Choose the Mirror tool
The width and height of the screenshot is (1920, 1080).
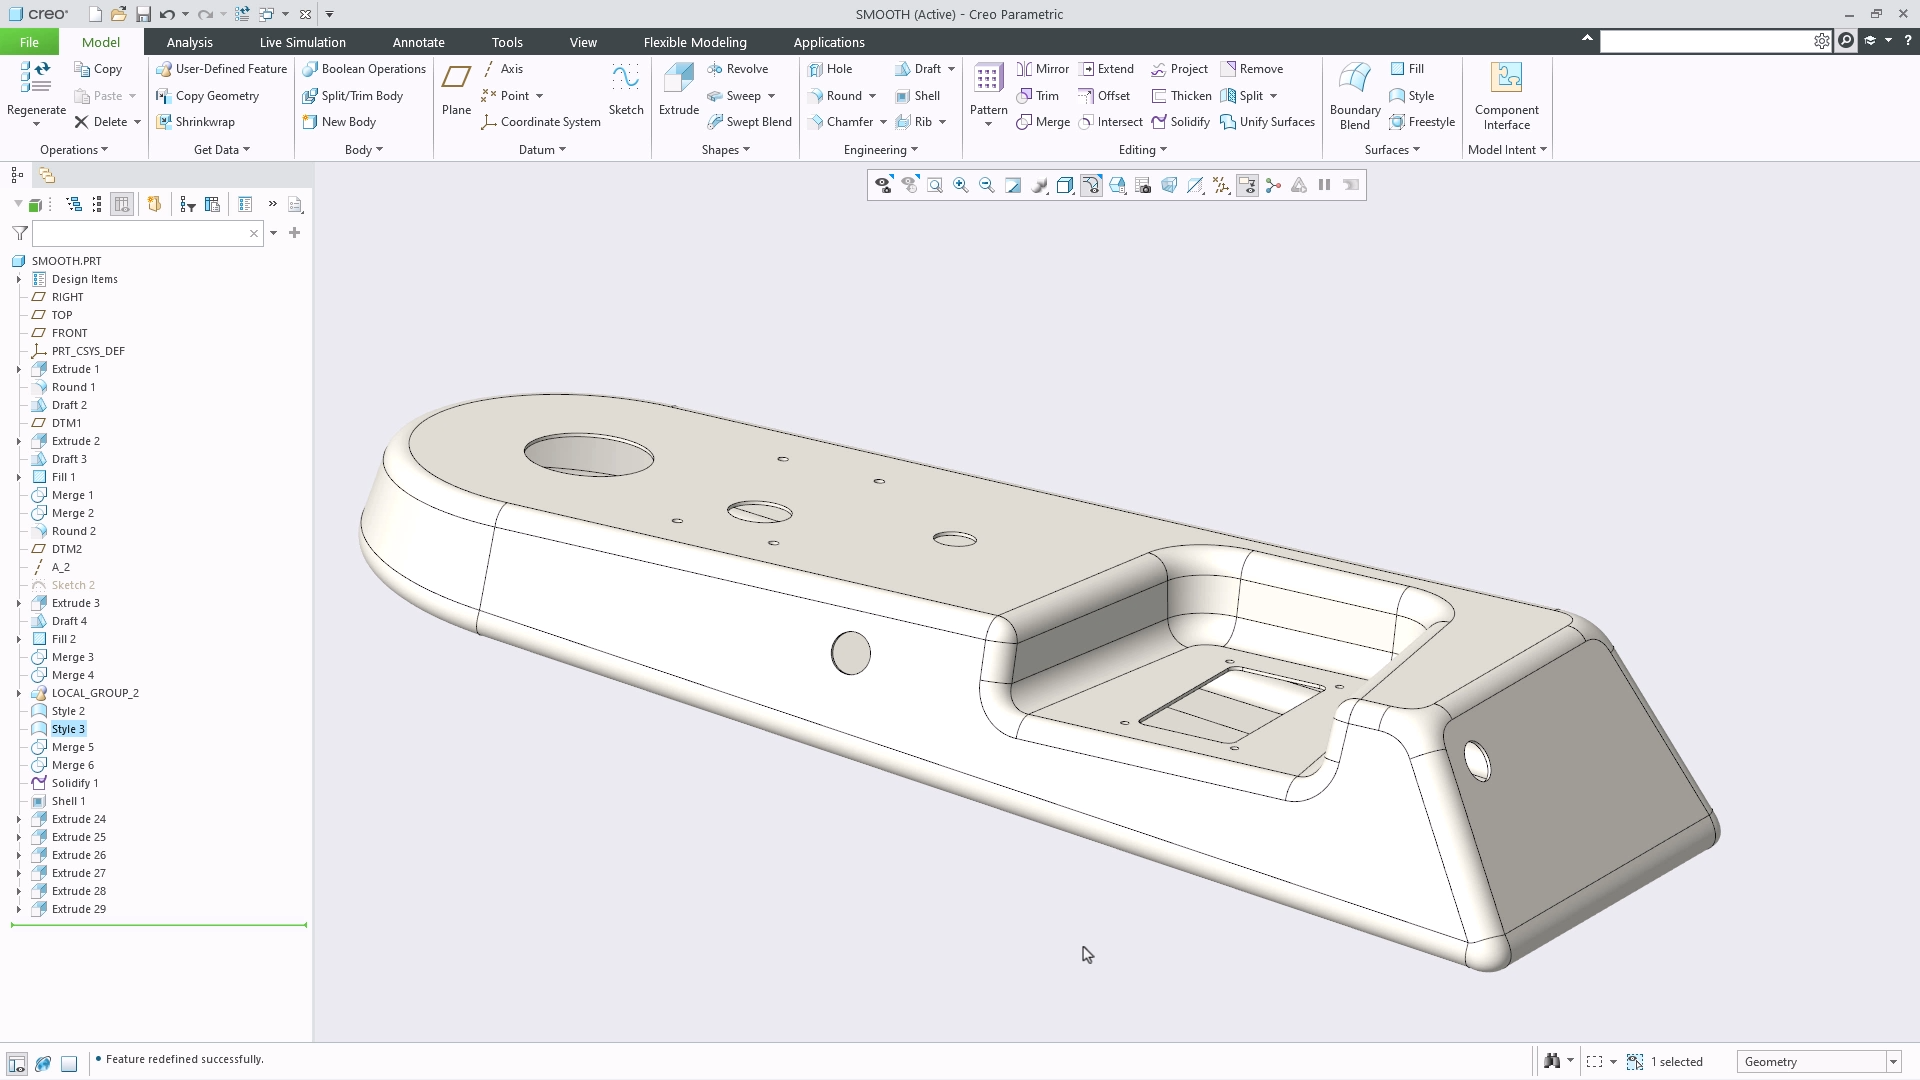click(x=1042, y=69)
